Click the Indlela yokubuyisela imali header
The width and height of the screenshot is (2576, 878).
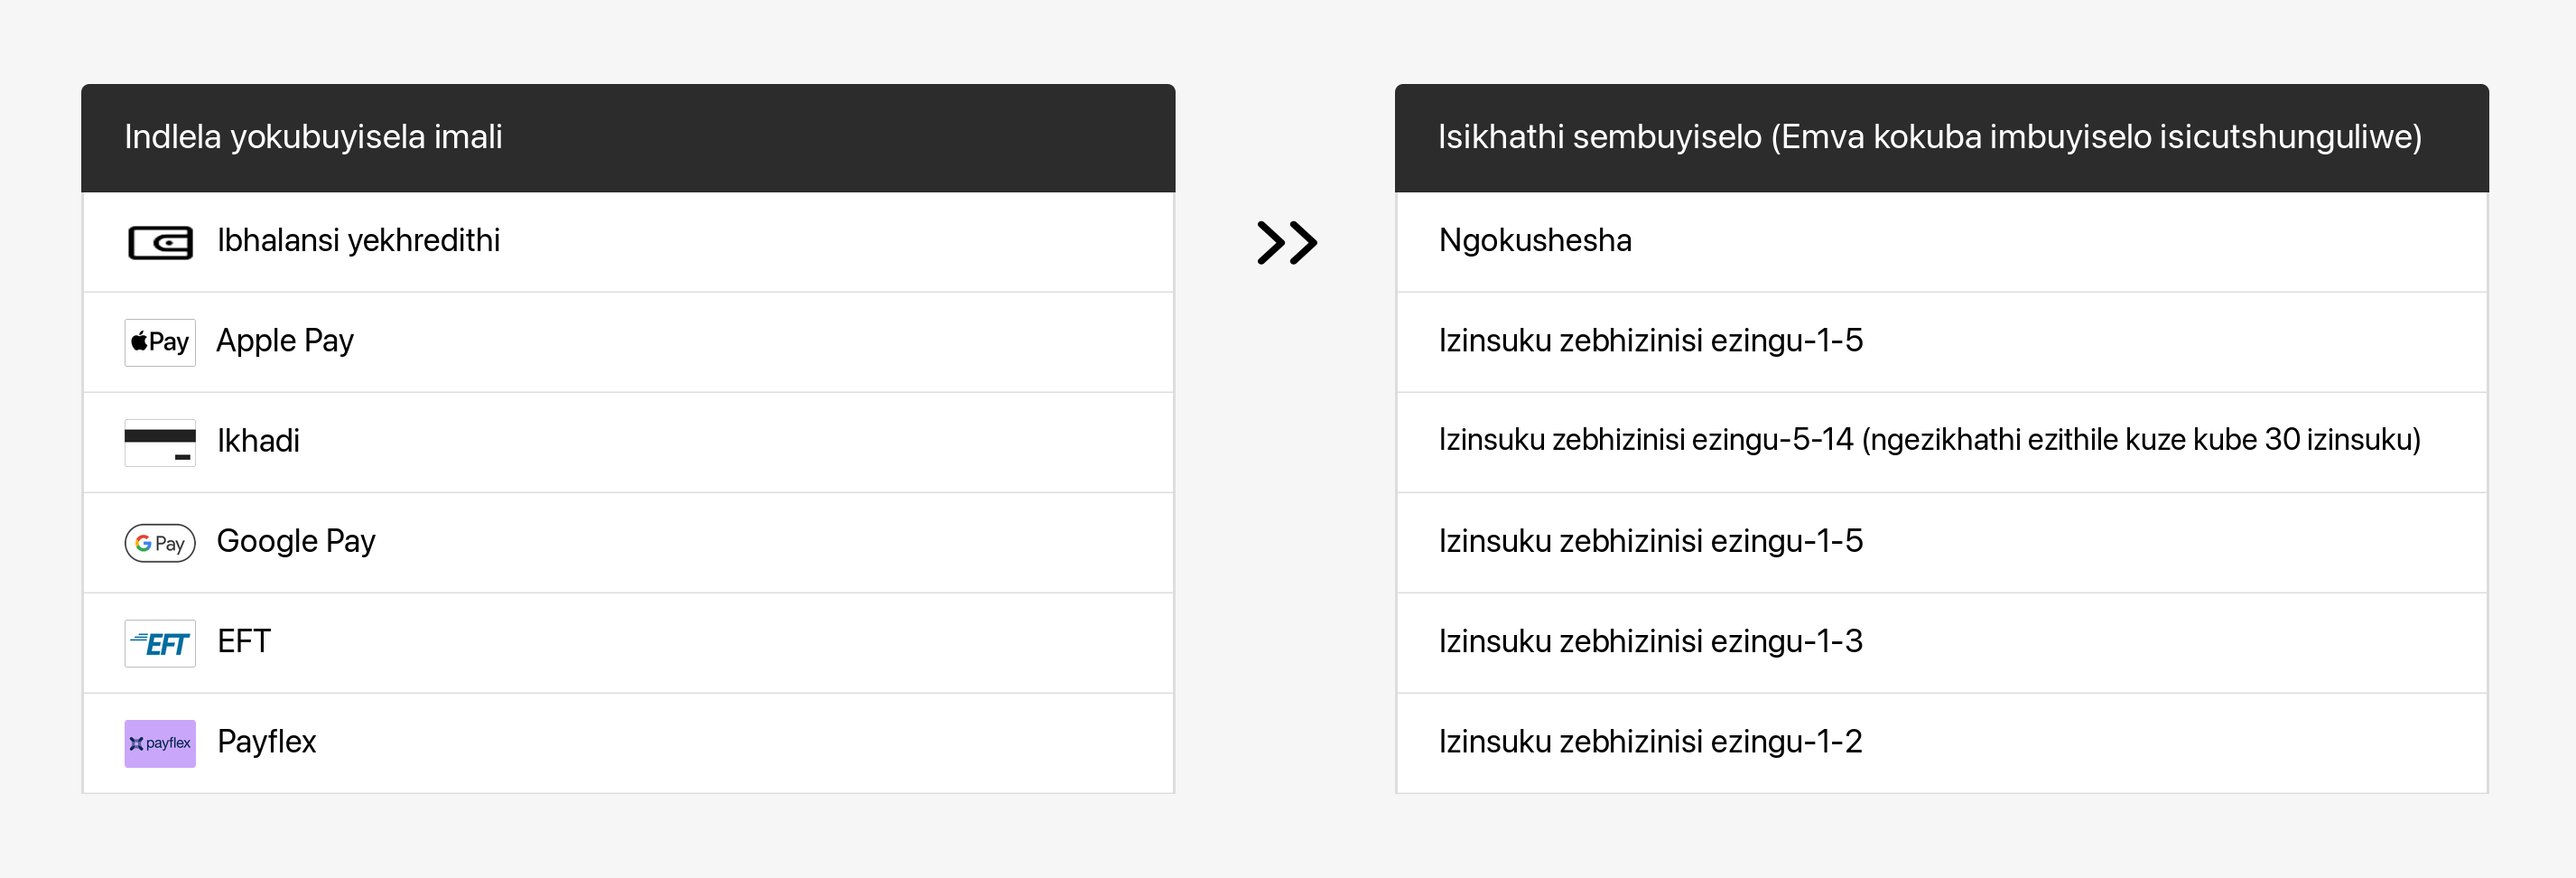point(628,138)
